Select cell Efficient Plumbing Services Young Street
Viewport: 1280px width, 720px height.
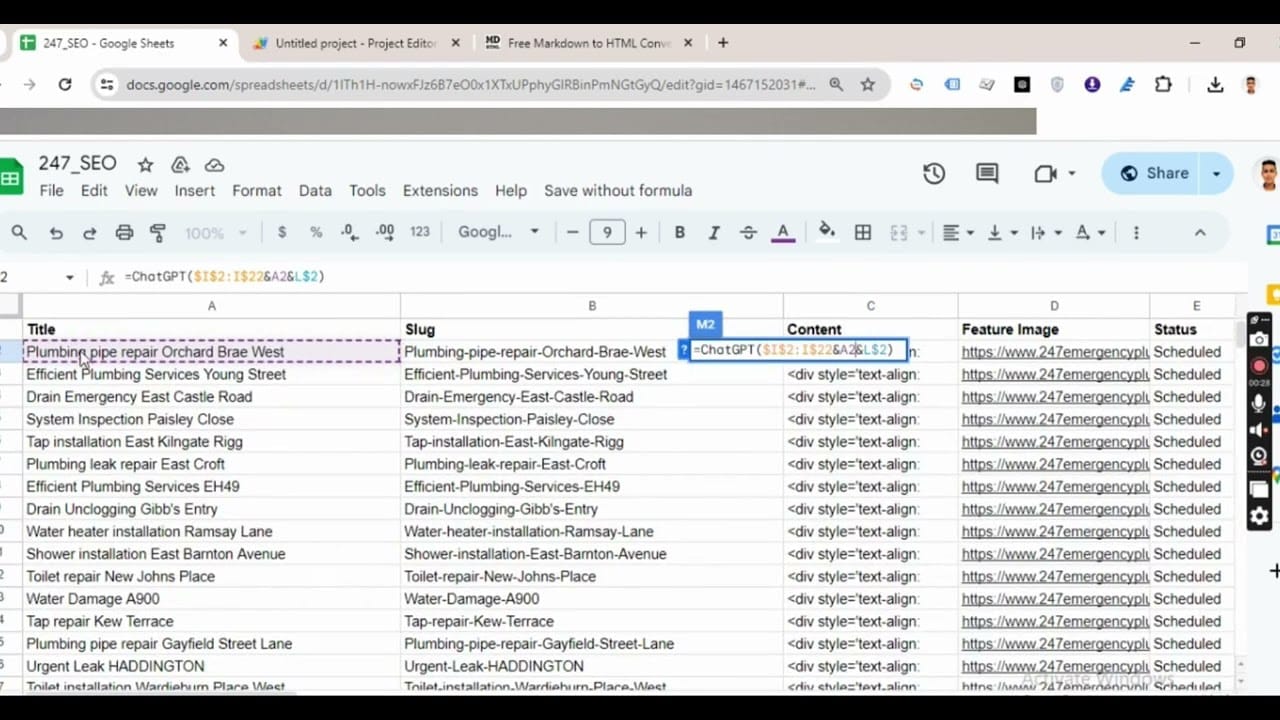click(x=156, y=374)
